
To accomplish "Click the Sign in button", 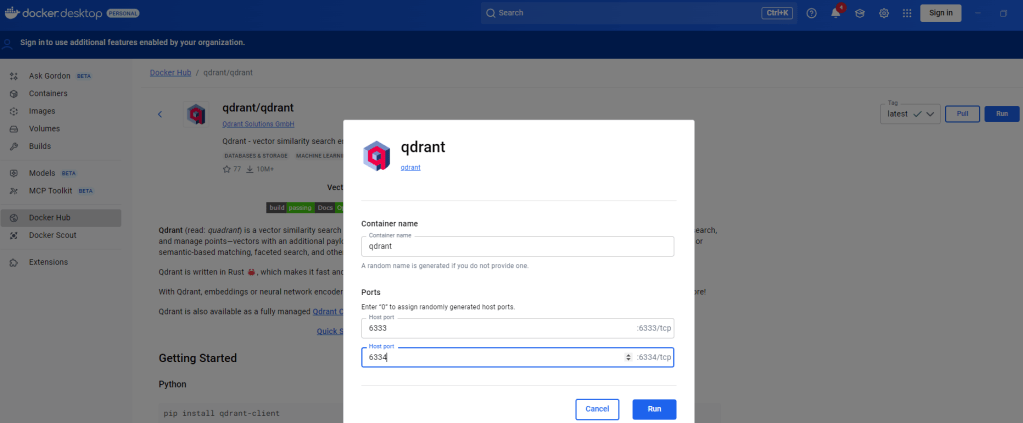I will tap(941, 13).
